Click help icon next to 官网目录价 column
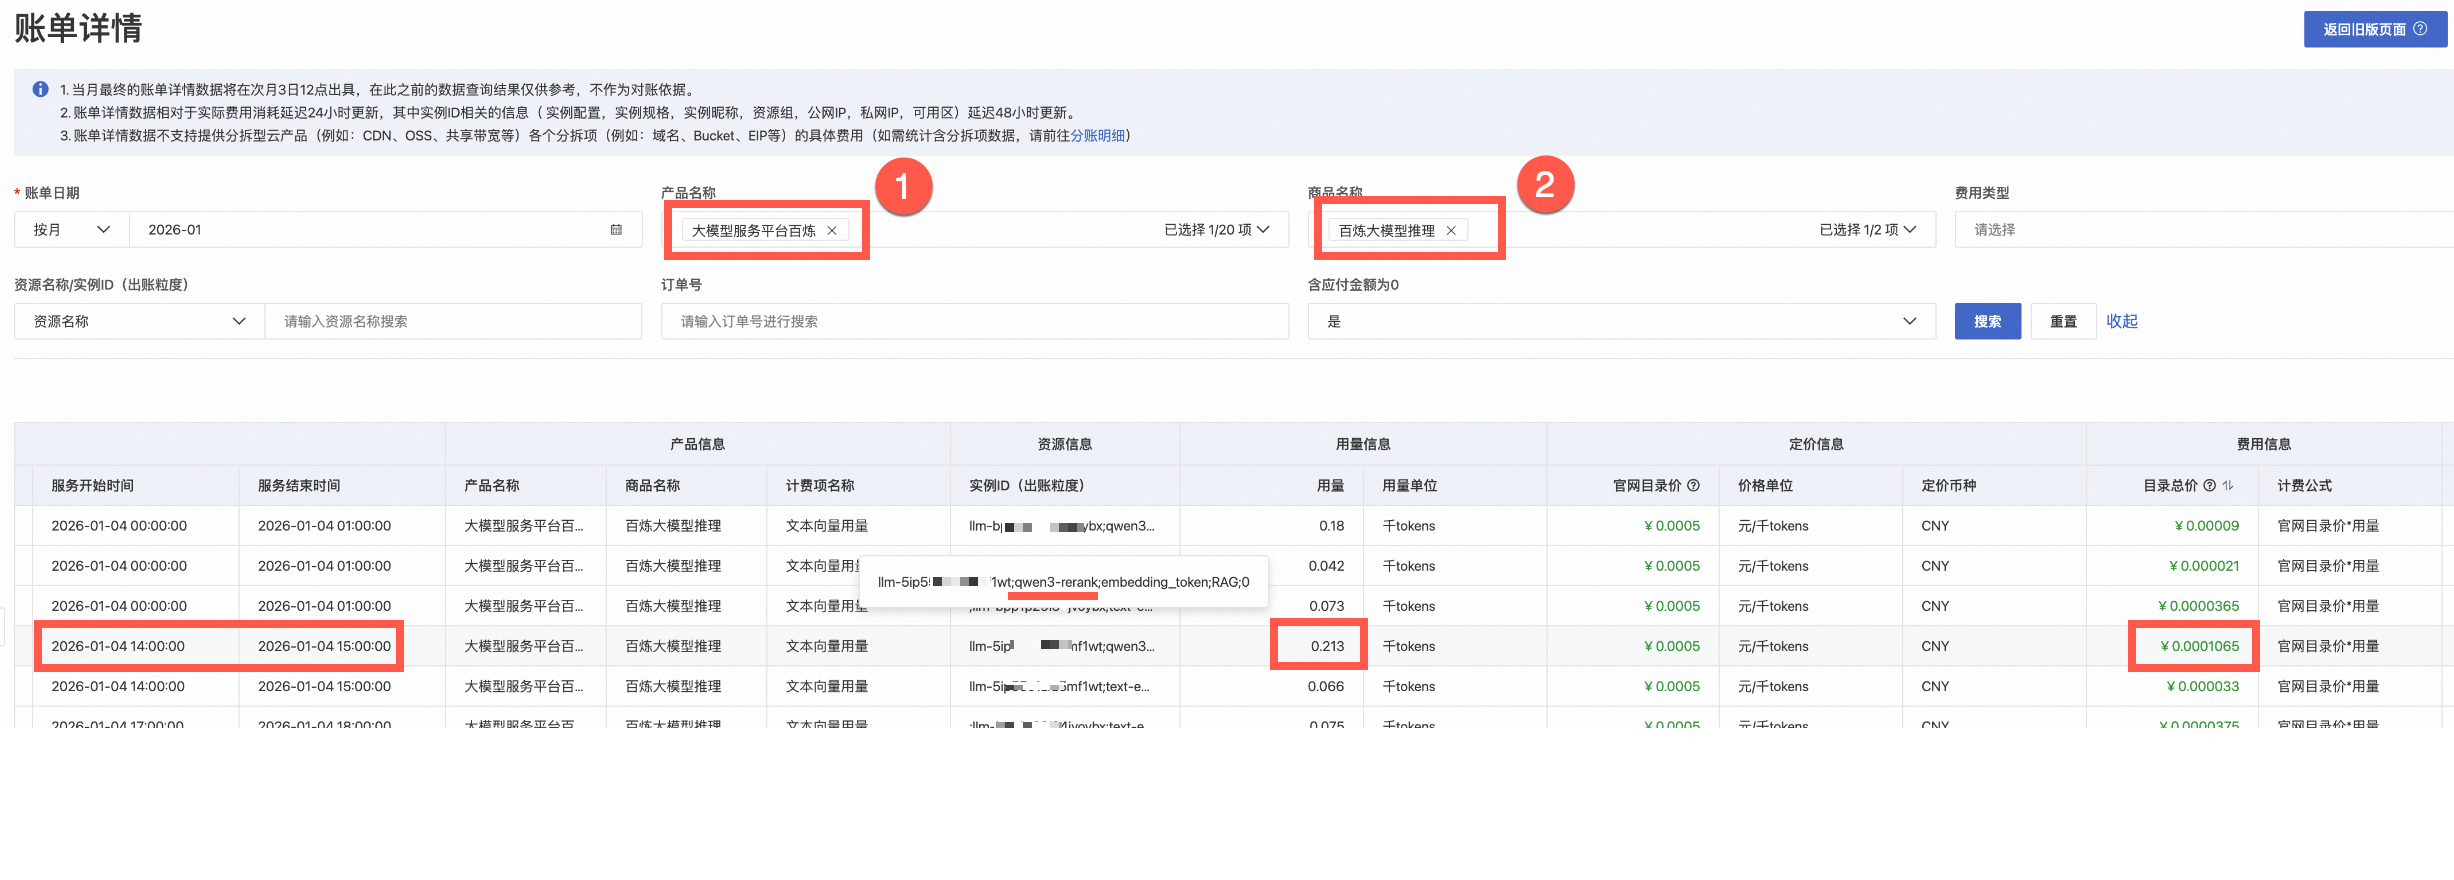The image size is (2454, 880). tap(1693, 485)
